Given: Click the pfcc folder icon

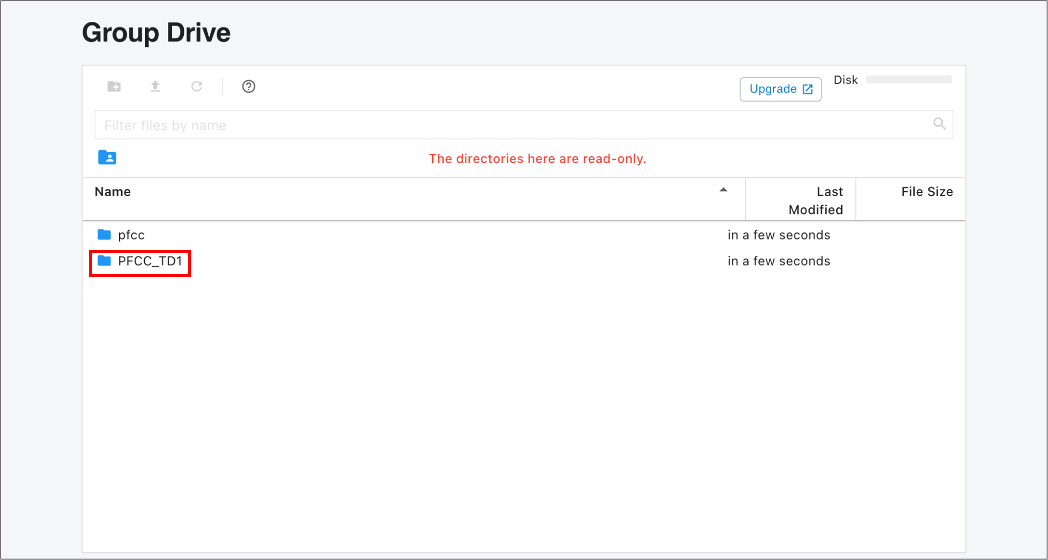Looking at the screenshot, I should pos(104,235).
